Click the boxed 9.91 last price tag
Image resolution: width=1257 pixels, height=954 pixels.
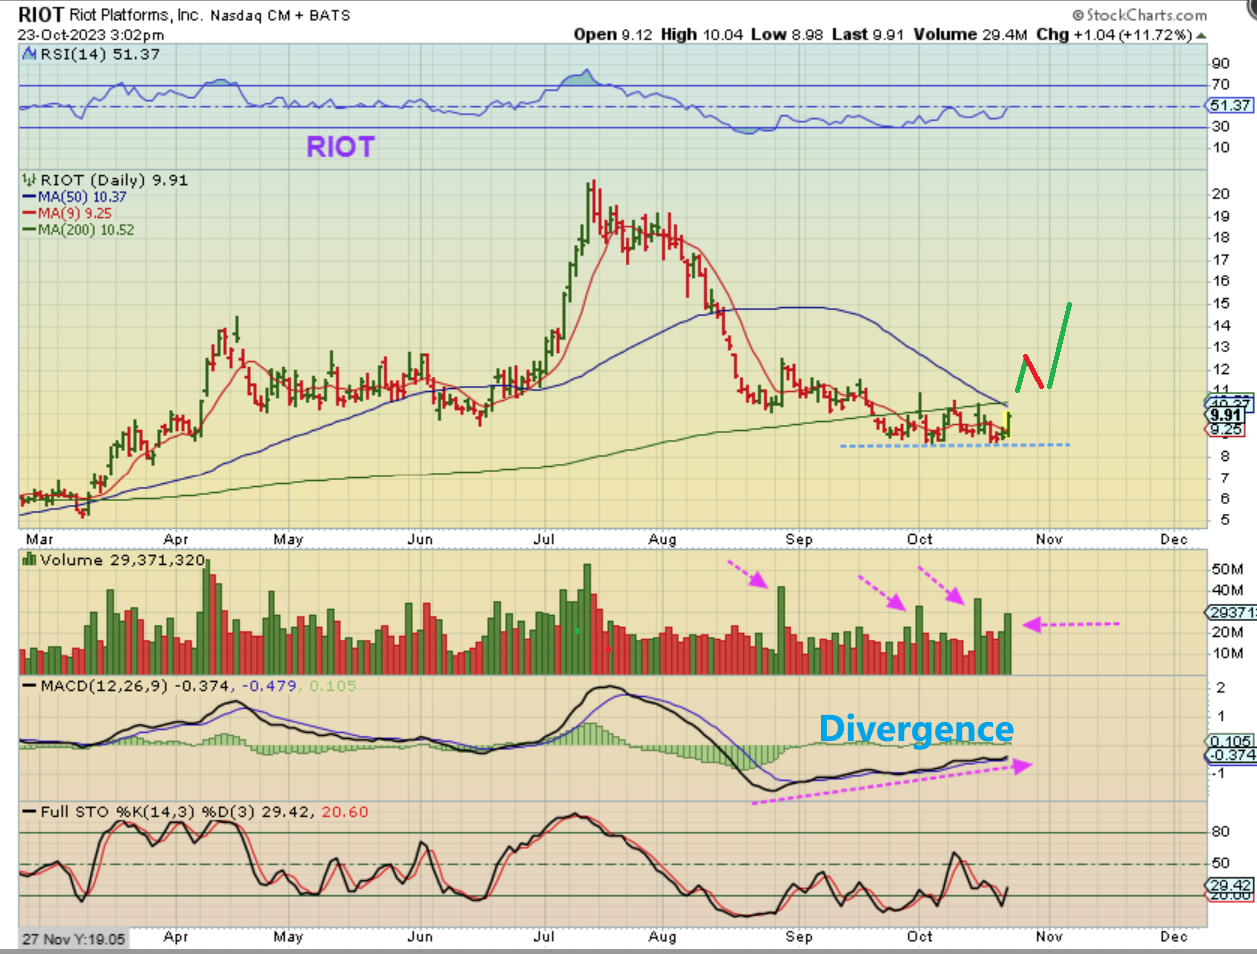[1226, 415]
